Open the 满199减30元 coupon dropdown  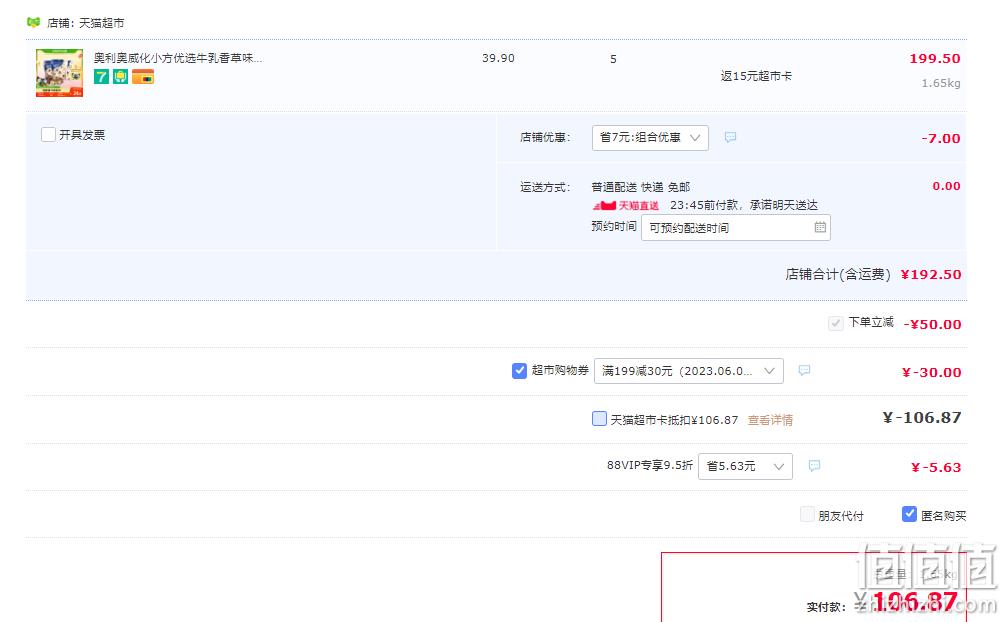pyautogui.click(x=688, y=371)
